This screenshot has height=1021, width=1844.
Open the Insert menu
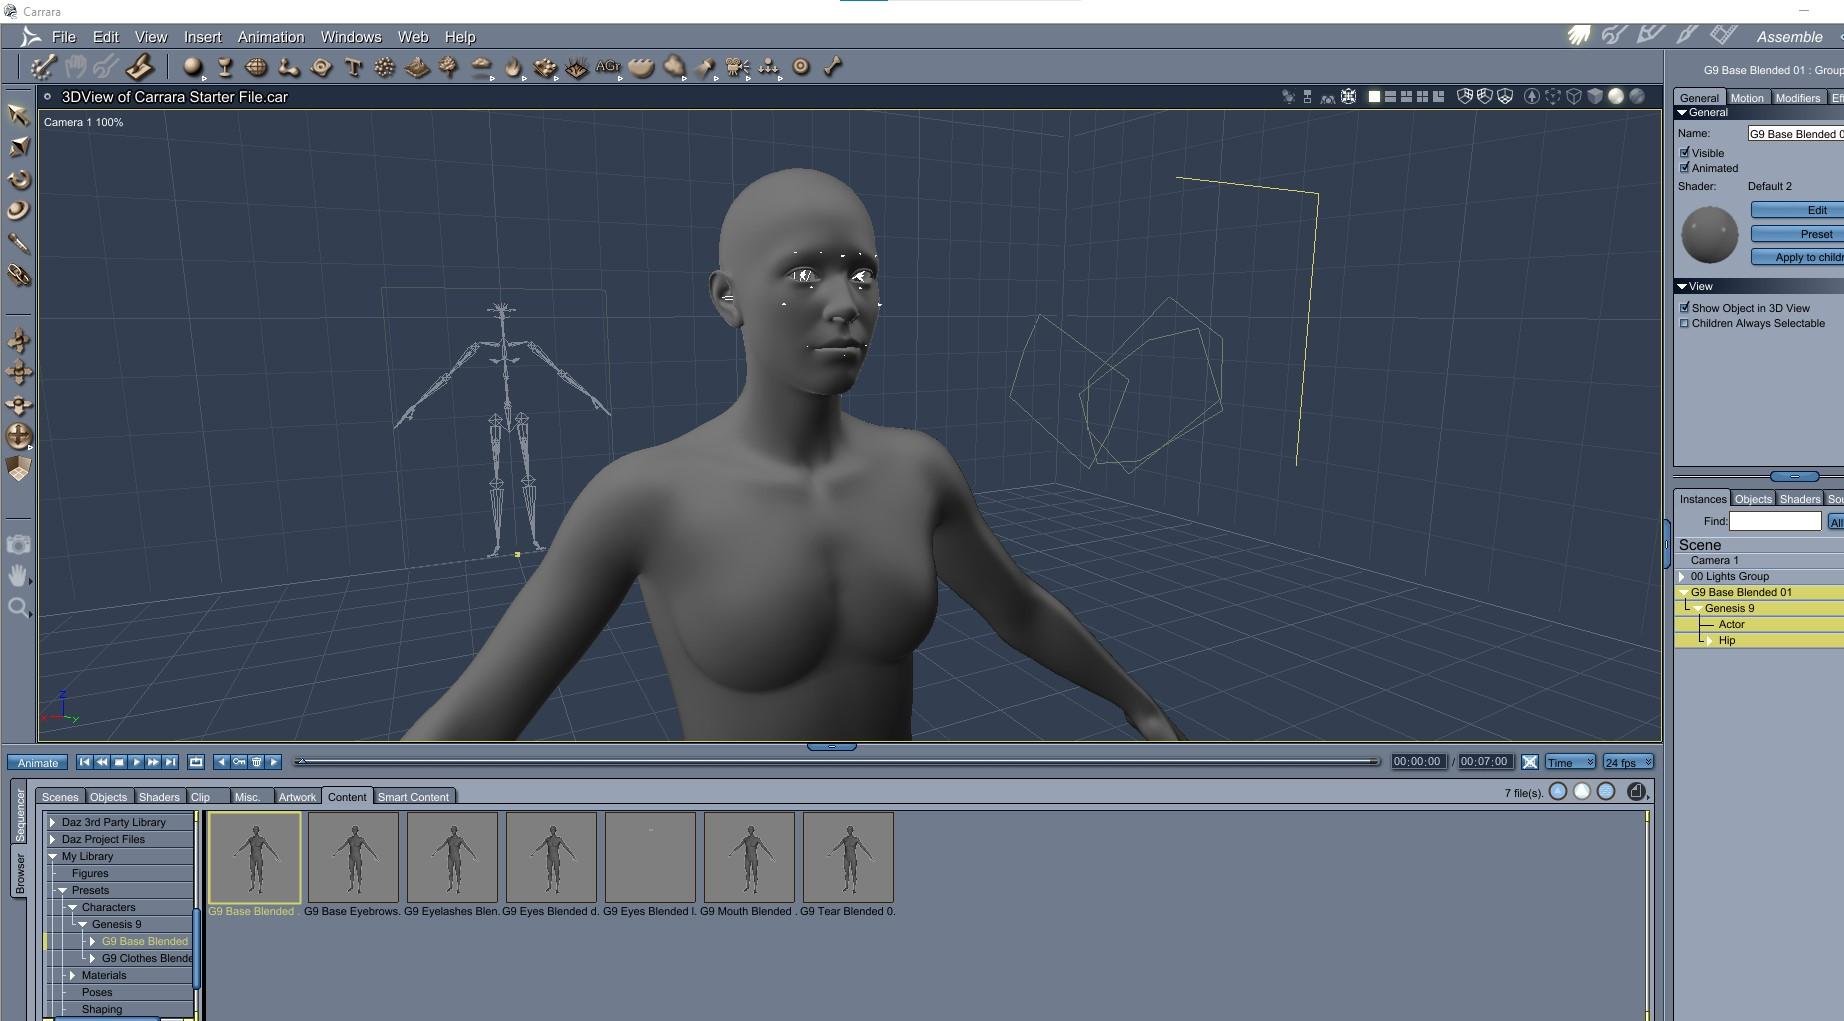tap(202, 37)
